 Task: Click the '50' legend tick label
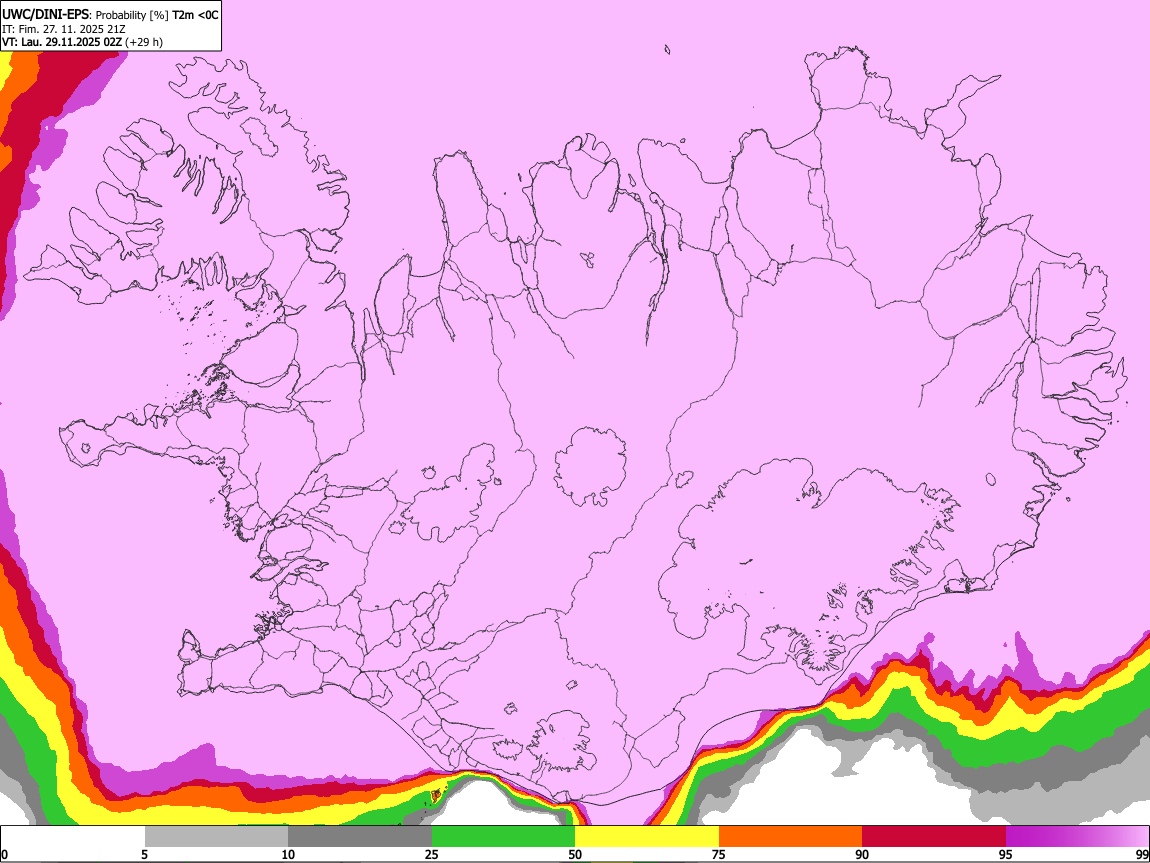pos(575,855)
